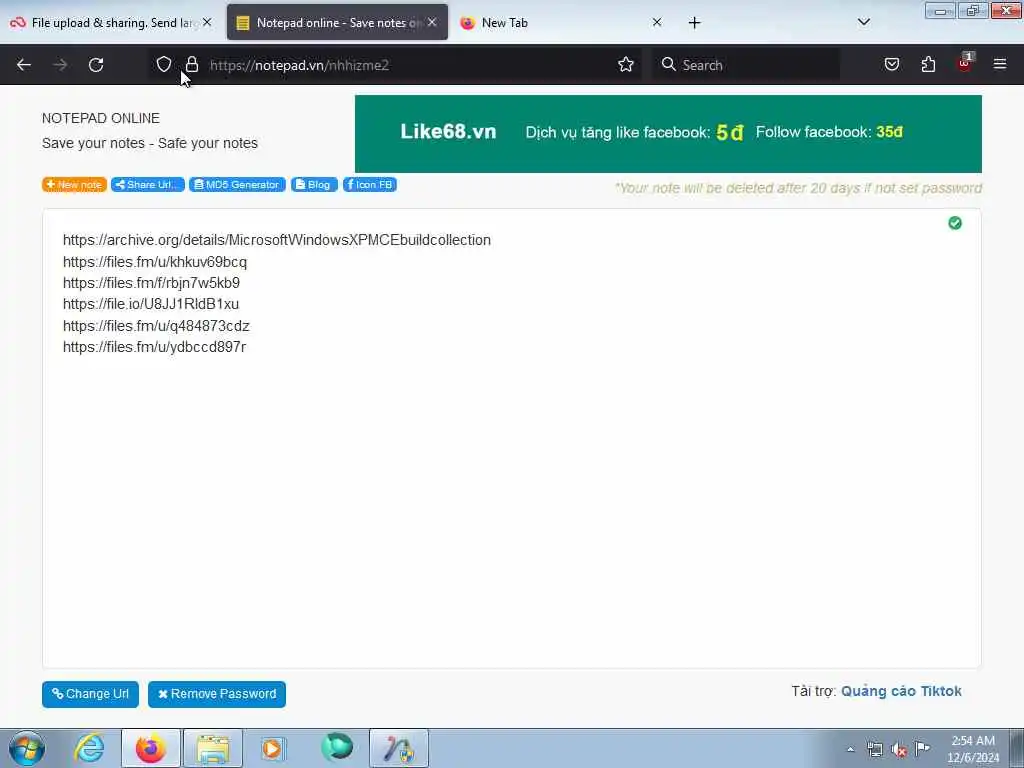Expand the list all tabs chevron
The width and height of the screenshot is (1024, 768).
pos(863,22)
